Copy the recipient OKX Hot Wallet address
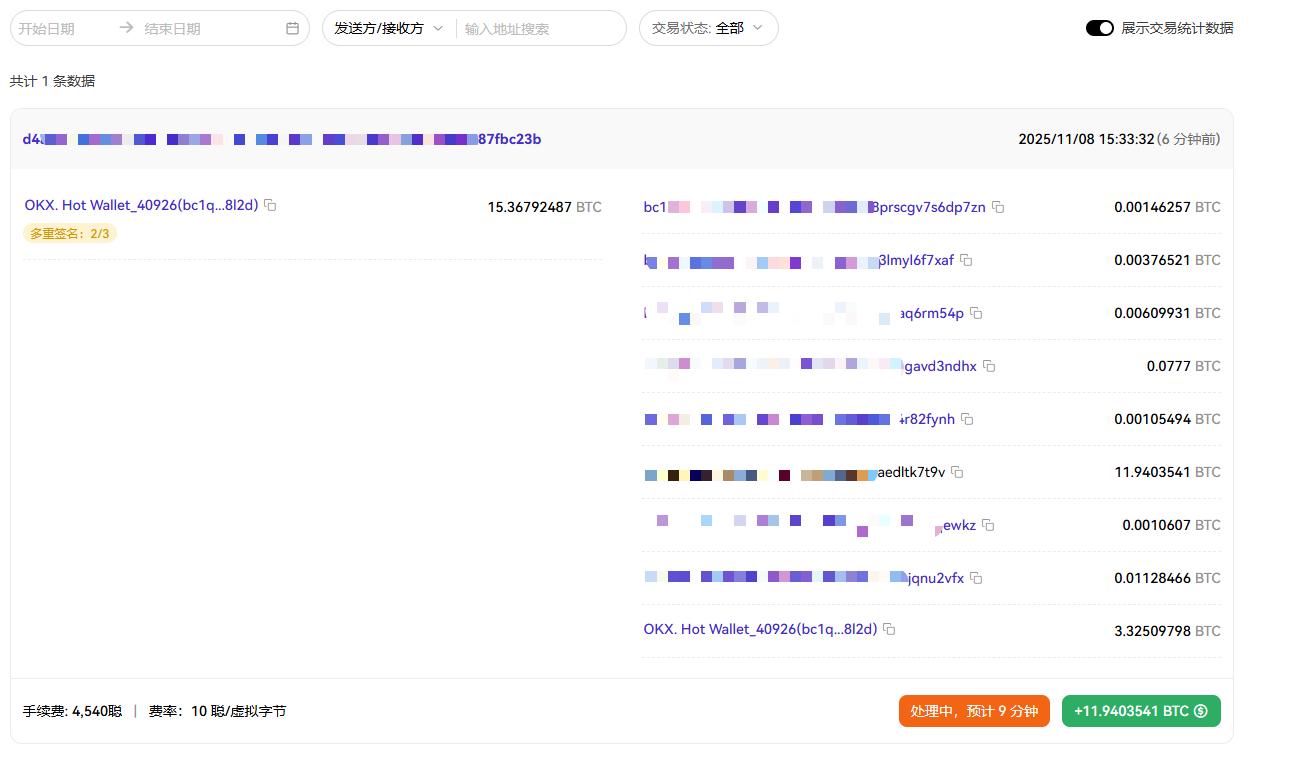This screenshot has height=761, width=1302. click(x=889, y=630)
